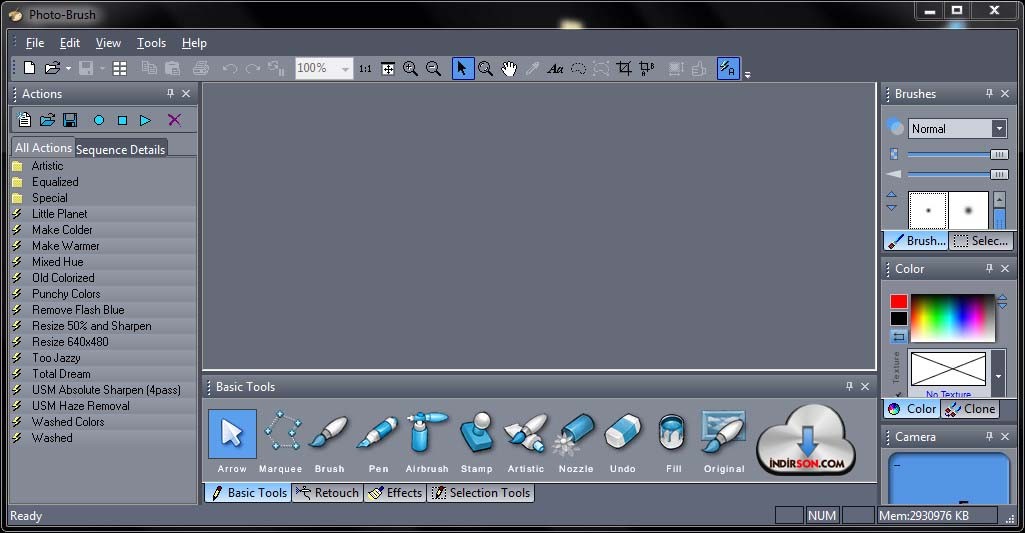The width and height of the screenshot is (1025, 533).
Task: Switch to the Clone tab
Action: pos(970,409)
